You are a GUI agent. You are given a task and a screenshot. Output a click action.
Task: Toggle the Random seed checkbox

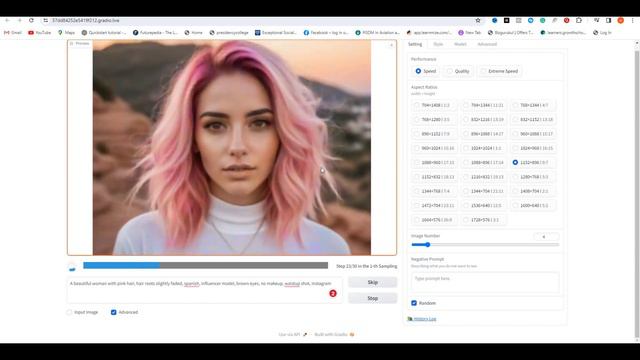414,303
